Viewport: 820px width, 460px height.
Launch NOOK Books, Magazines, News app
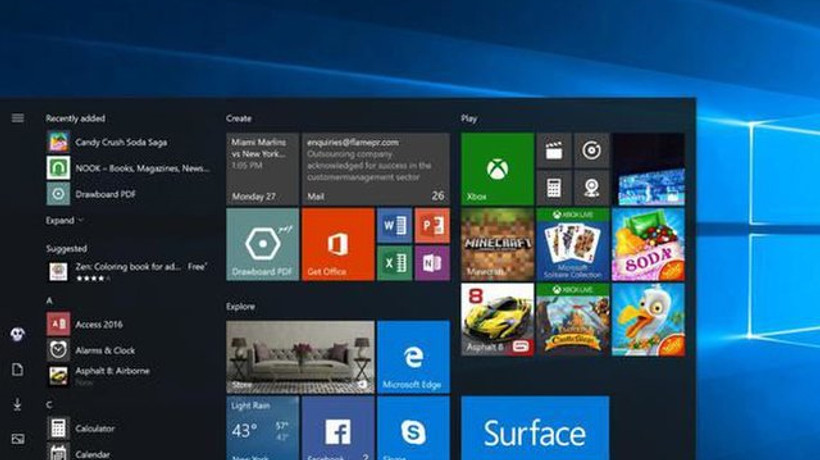pos(129,168)
